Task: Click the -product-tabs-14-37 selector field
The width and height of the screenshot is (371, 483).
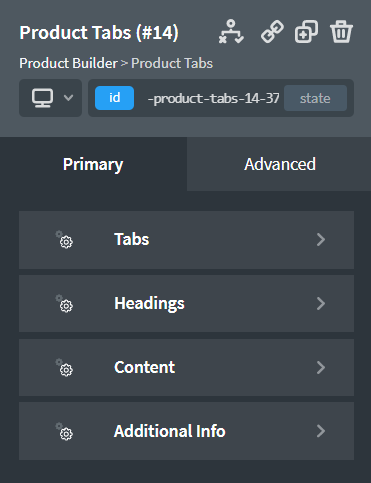Action: pos(213,98)
